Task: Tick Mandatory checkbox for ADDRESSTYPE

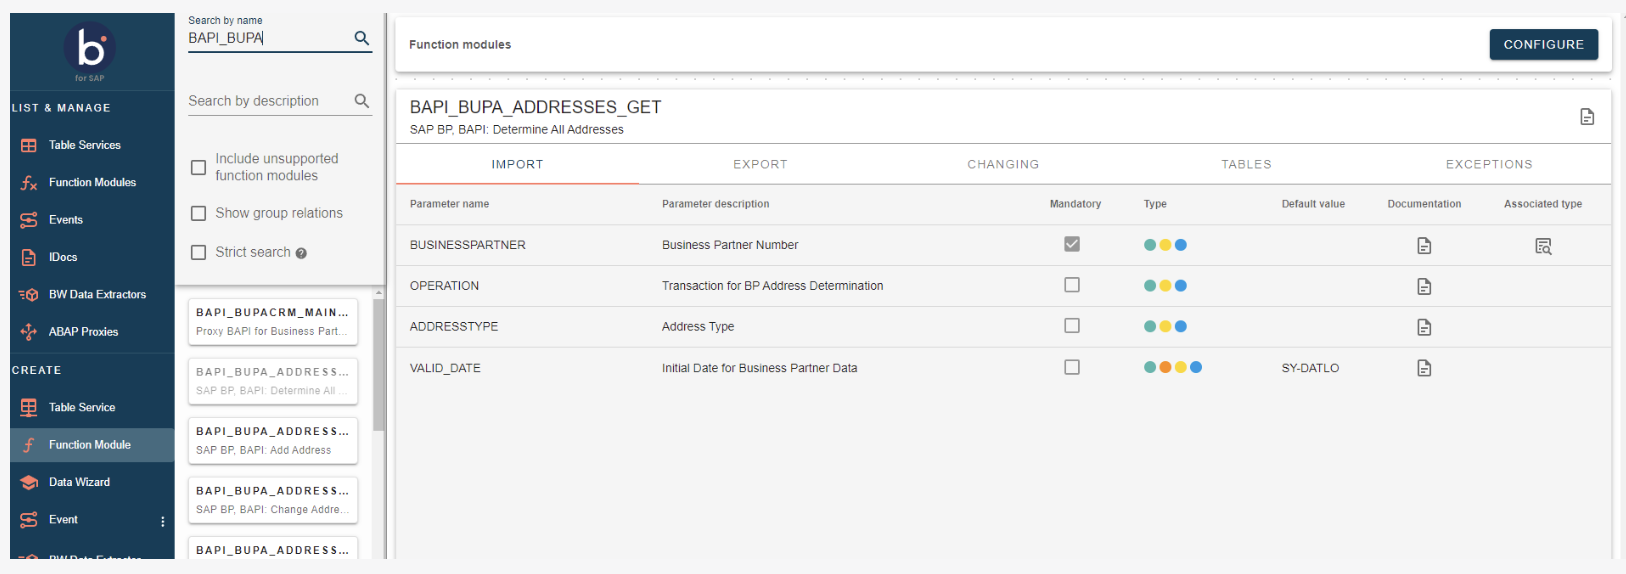Action: (1072, 326)
